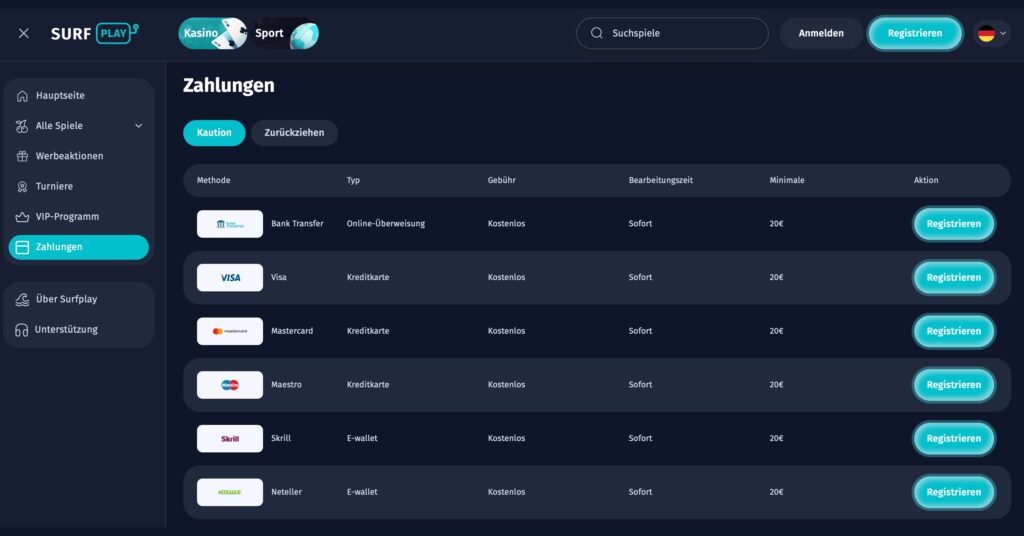Click the Bearbeitungszeit column header

[x=660, y=180]
